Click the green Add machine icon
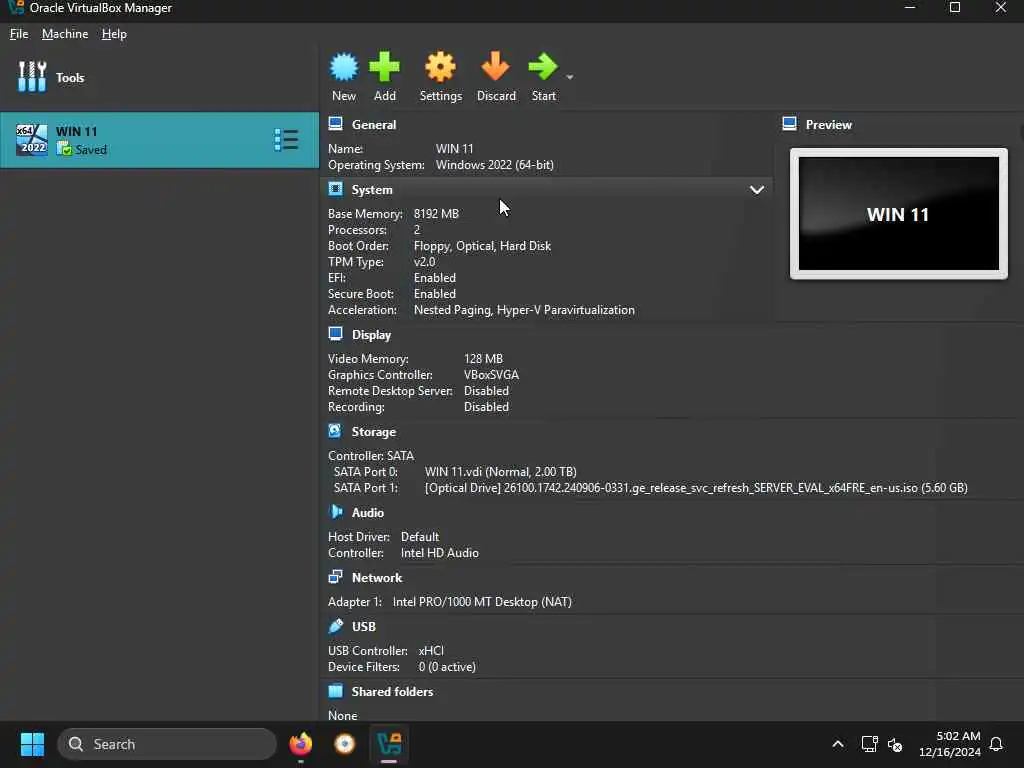This screenshot has height=768, width=1024. click(x=385, y=67)
